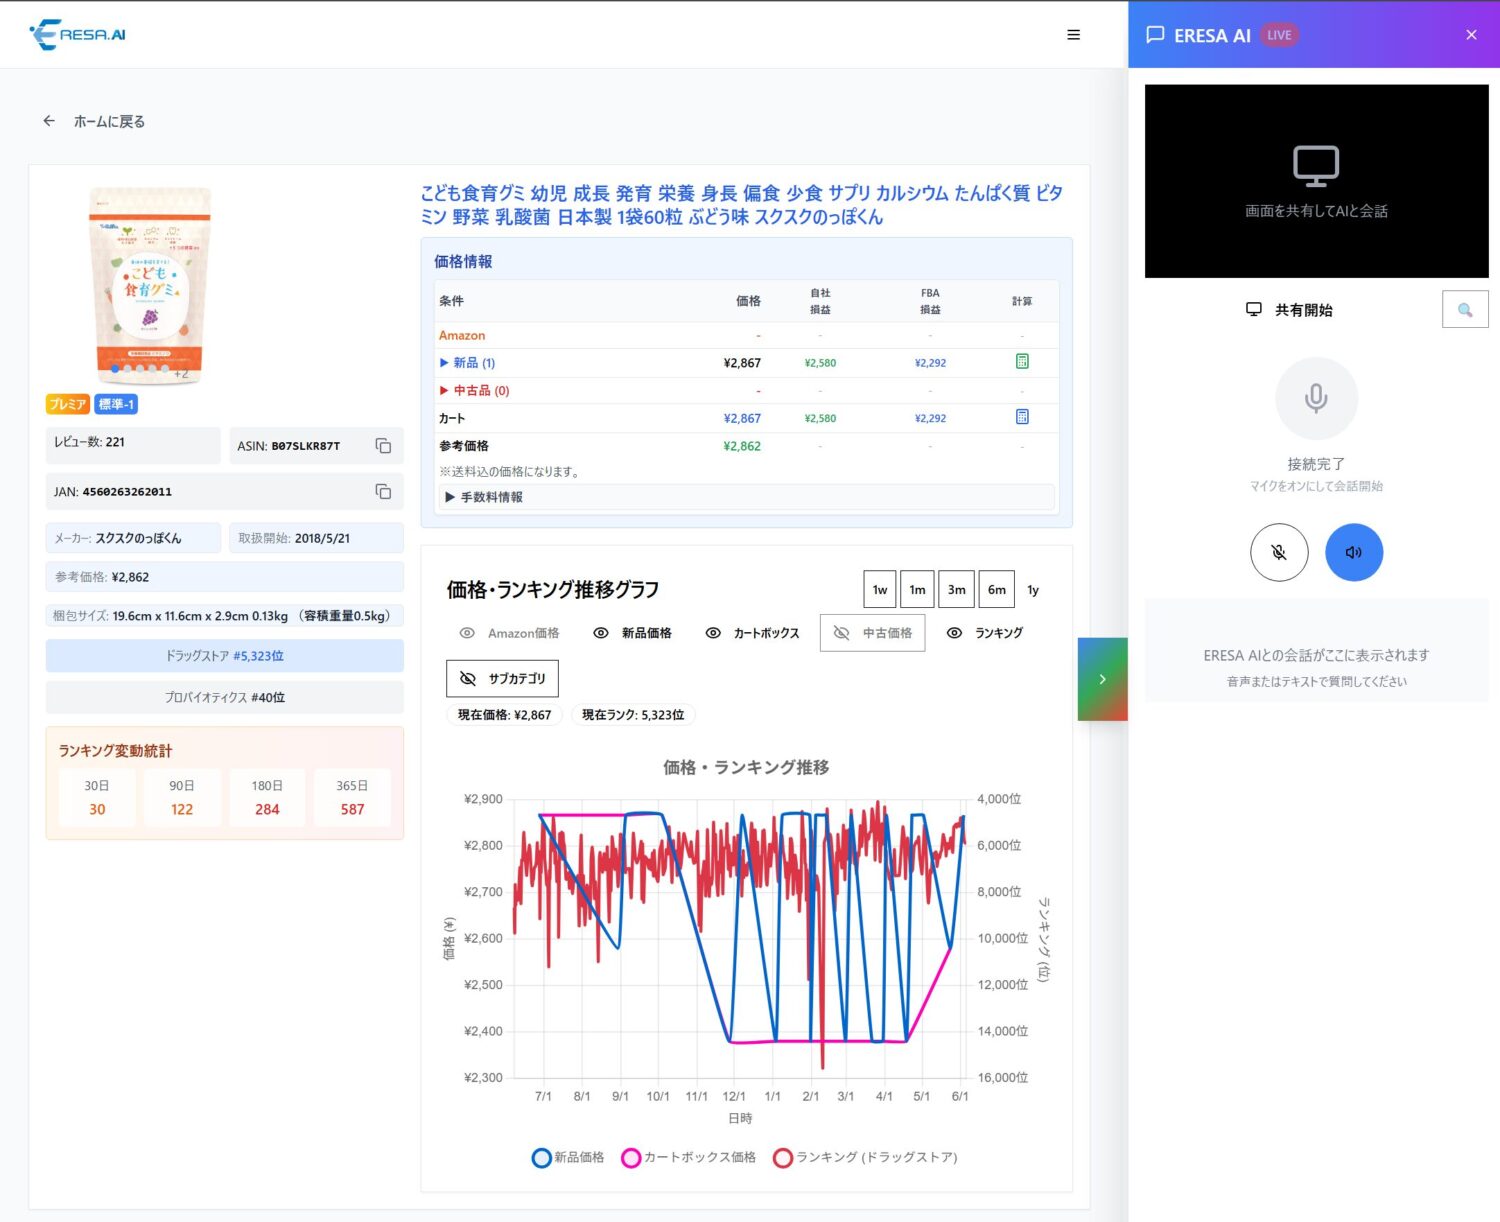Click the ランキング (ドラッグストア) legend circle

tap(783, 1158)
